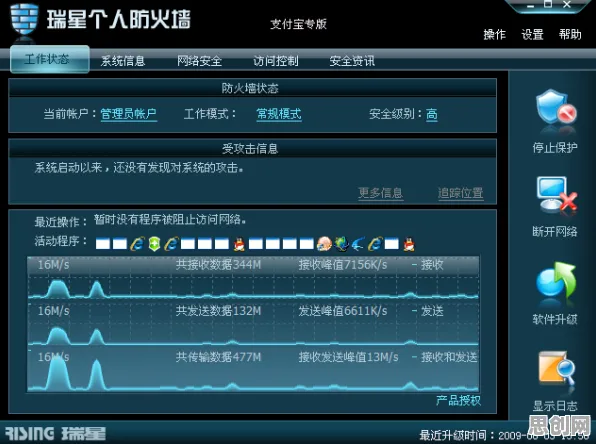
Task: Click the text 共接收数据344M
Action: pyautogui.click(x=218, y=265)
